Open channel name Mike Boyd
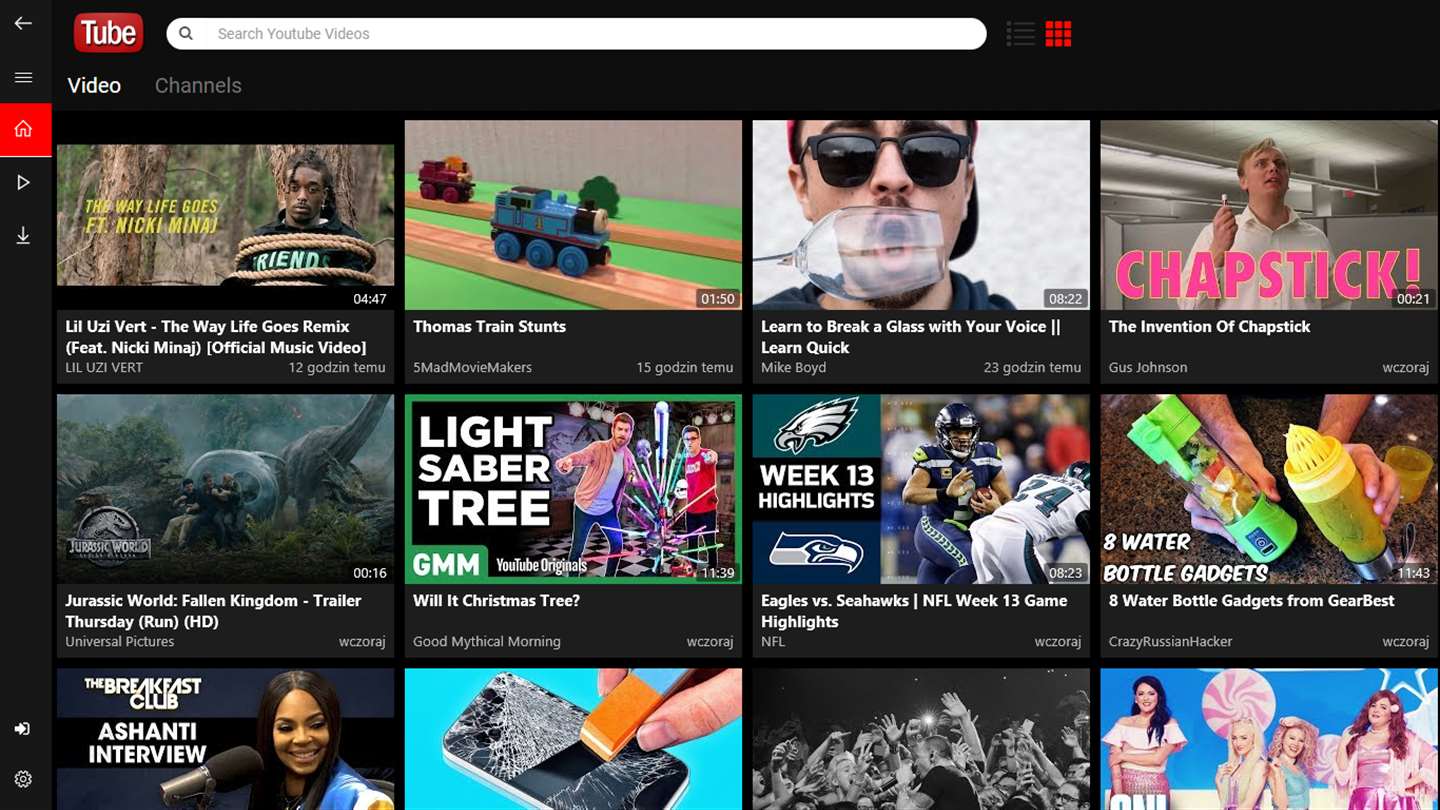 pos(794,367)
